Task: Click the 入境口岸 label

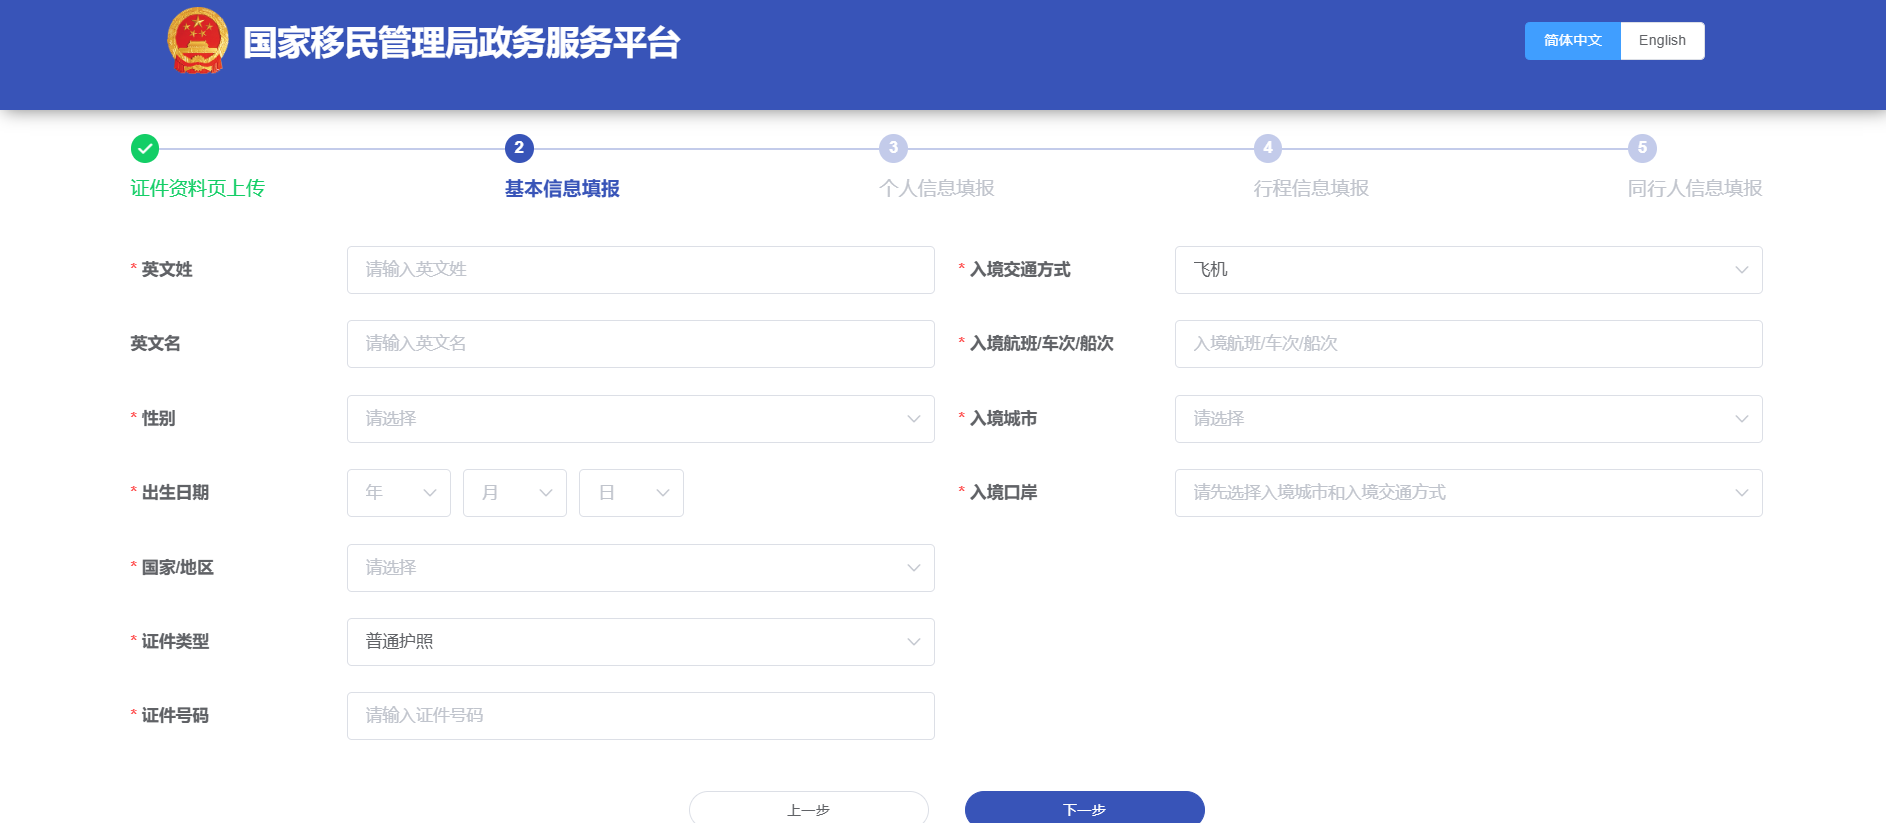Action: (x=1003, y=493)
